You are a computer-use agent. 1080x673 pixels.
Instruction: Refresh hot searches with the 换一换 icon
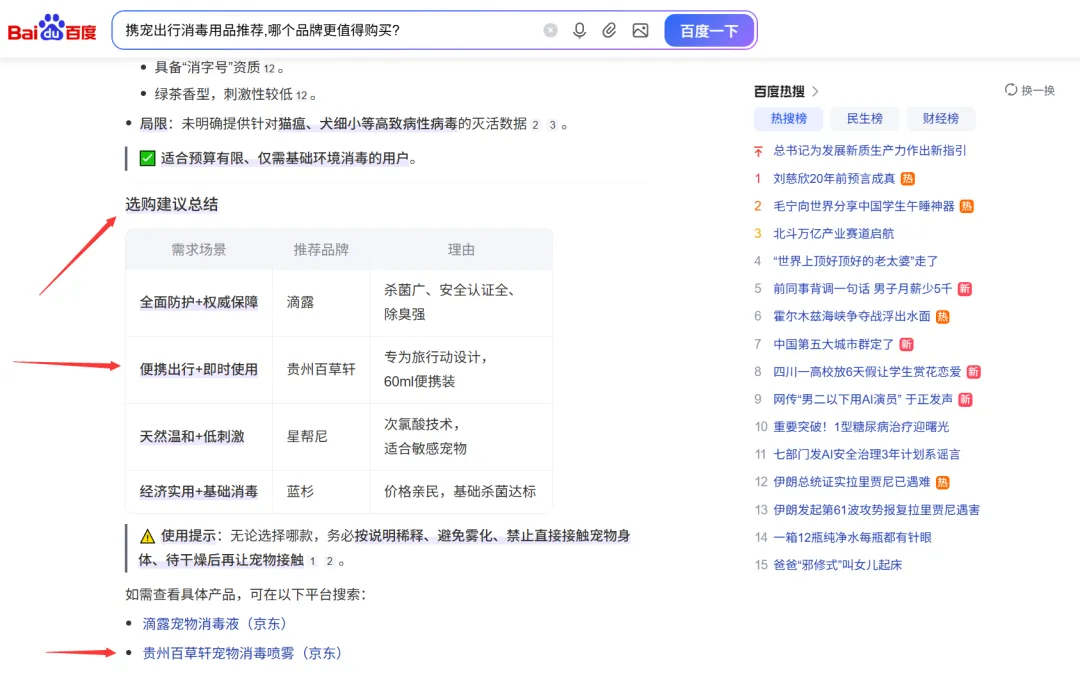coord(1010,89)
